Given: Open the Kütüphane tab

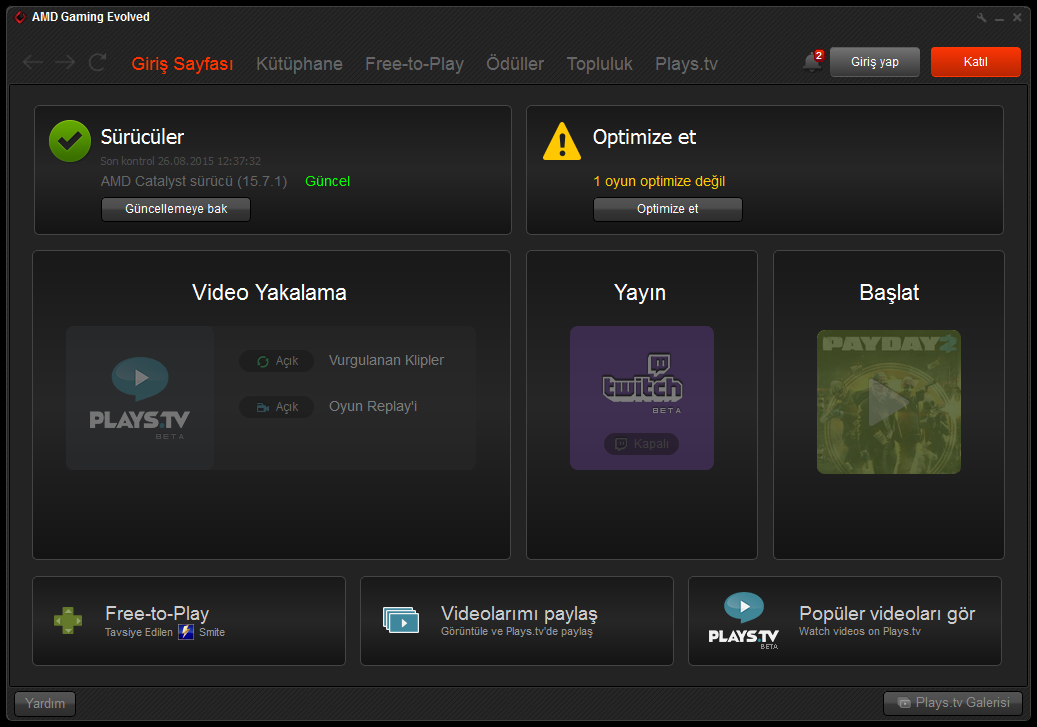Looking at the screenshot, I should click(x=300, y=64).
